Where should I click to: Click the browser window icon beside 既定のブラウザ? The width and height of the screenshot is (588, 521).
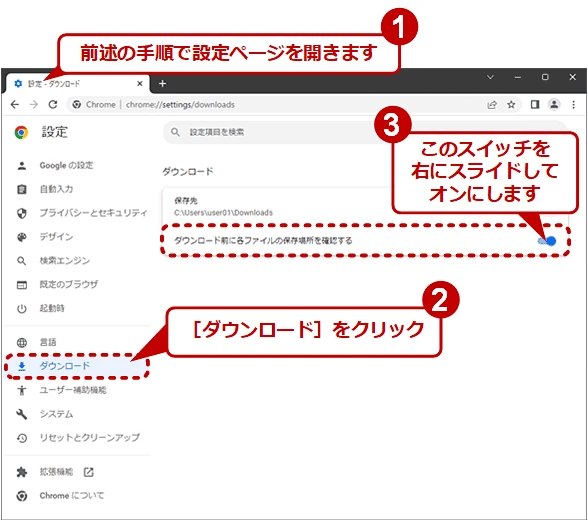point(22,285)
